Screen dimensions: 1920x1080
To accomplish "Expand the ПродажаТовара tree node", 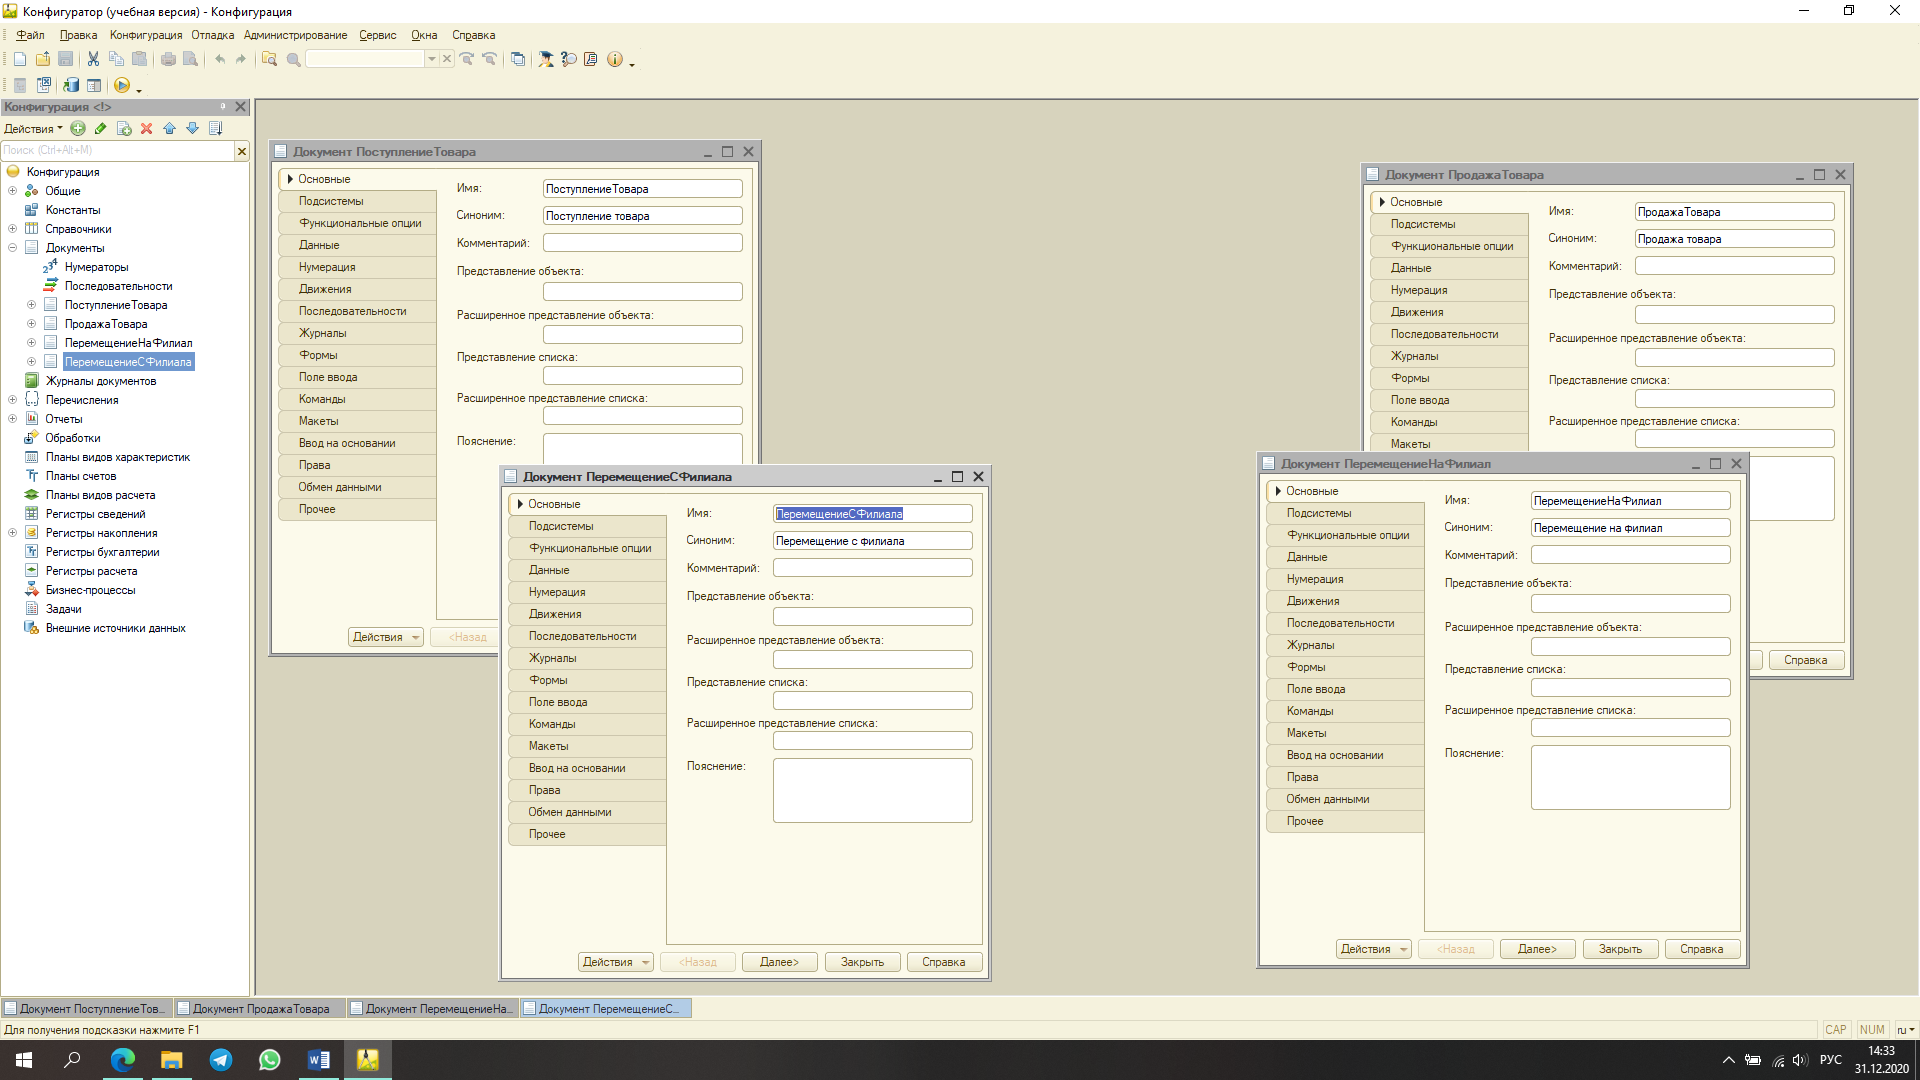I will pos(31,324).
